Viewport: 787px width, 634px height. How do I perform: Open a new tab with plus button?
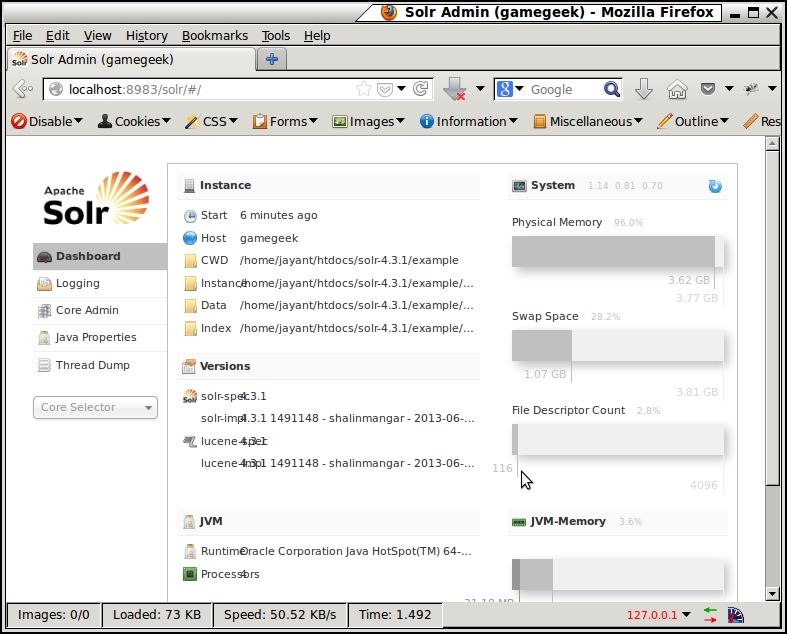point(272,59)
